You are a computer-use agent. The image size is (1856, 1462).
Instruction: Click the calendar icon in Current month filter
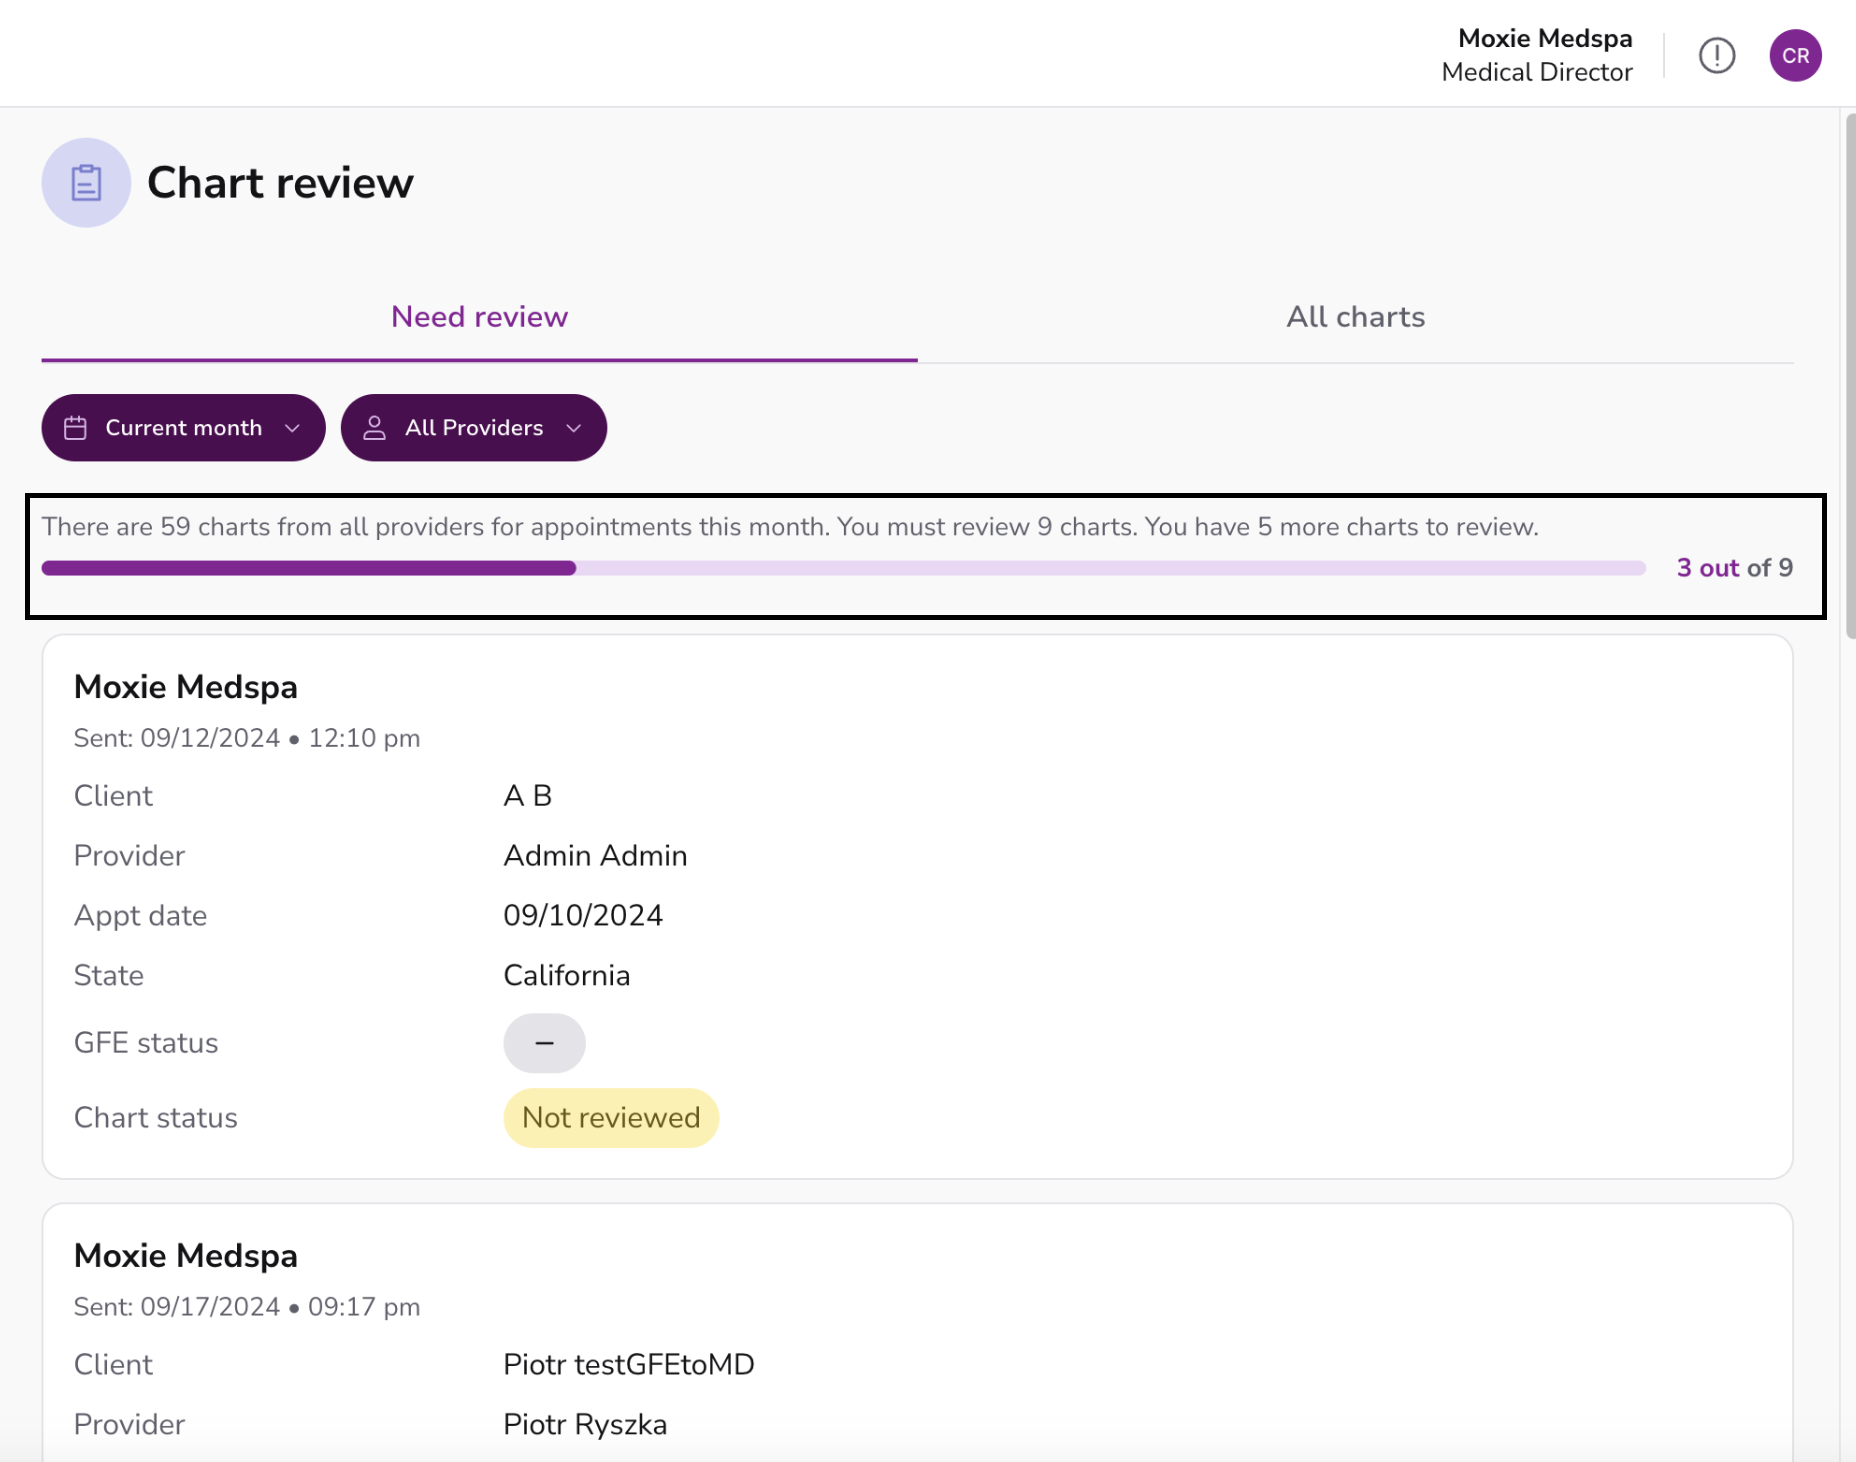tap(76, 428)
